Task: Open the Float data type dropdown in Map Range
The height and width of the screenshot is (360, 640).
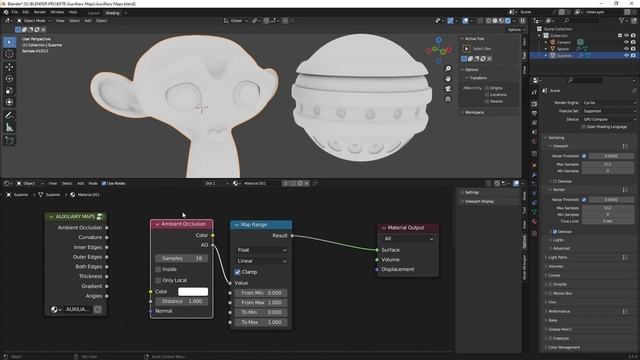Action: (x=261, y=250)
